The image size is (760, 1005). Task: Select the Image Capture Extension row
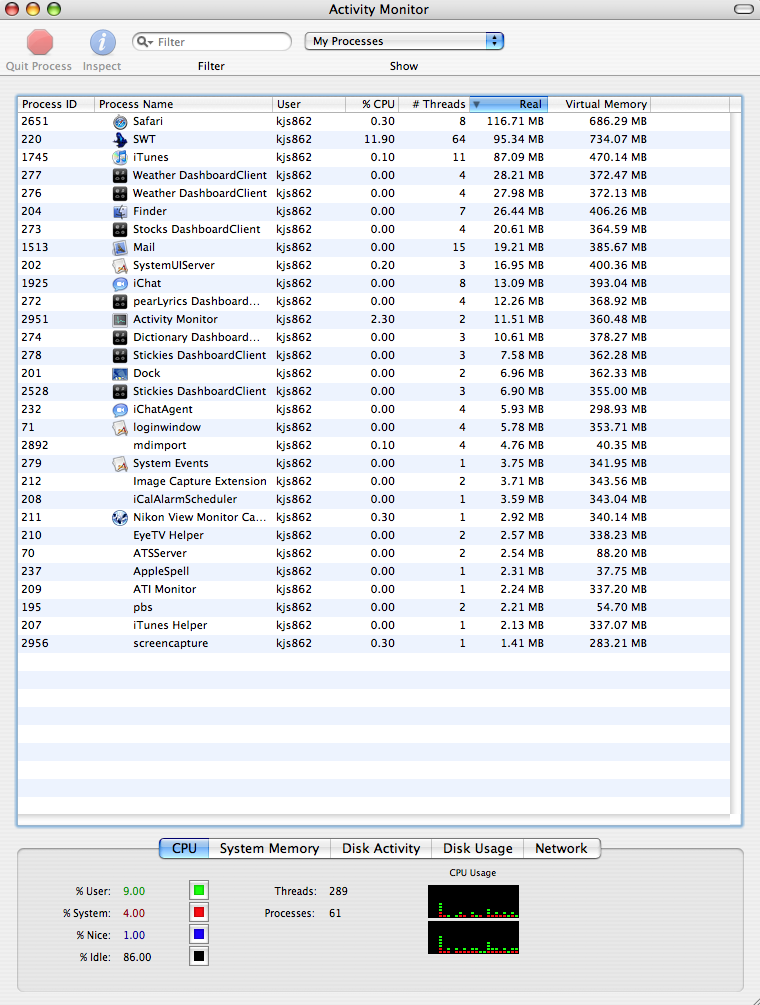(x=374, y=481)
